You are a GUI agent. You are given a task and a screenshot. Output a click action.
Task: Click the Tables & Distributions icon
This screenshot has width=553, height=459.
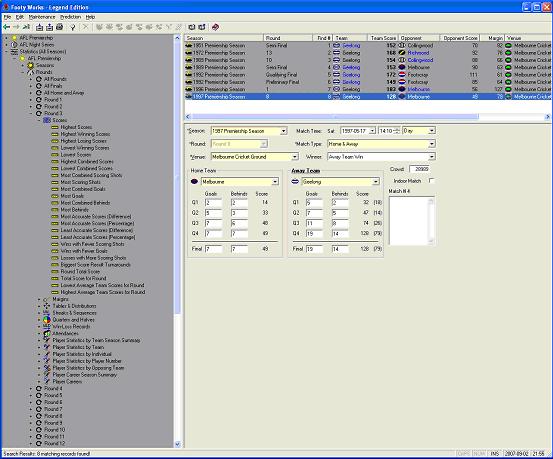click(x=47, y=306)
